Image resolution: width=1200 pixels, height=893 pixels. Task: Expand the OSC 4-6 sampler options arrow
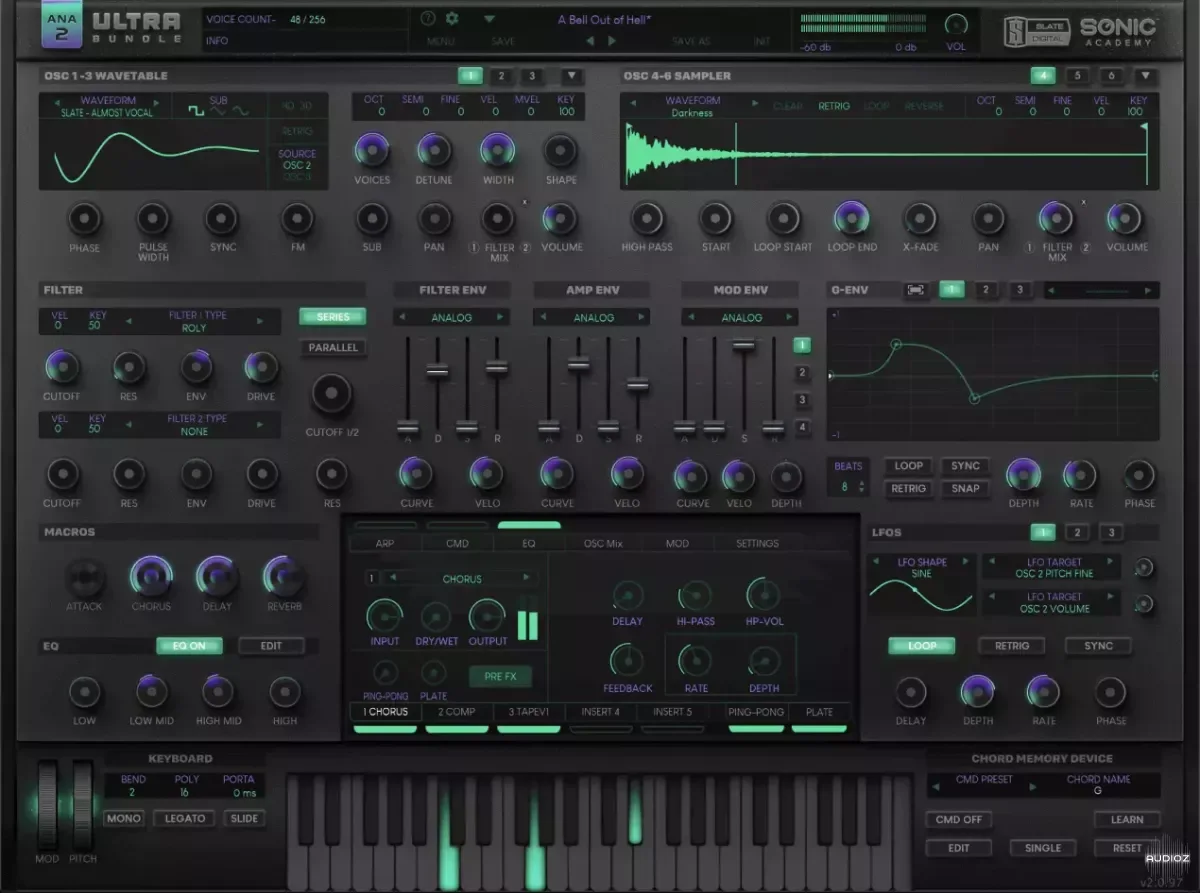point(1145,76)
